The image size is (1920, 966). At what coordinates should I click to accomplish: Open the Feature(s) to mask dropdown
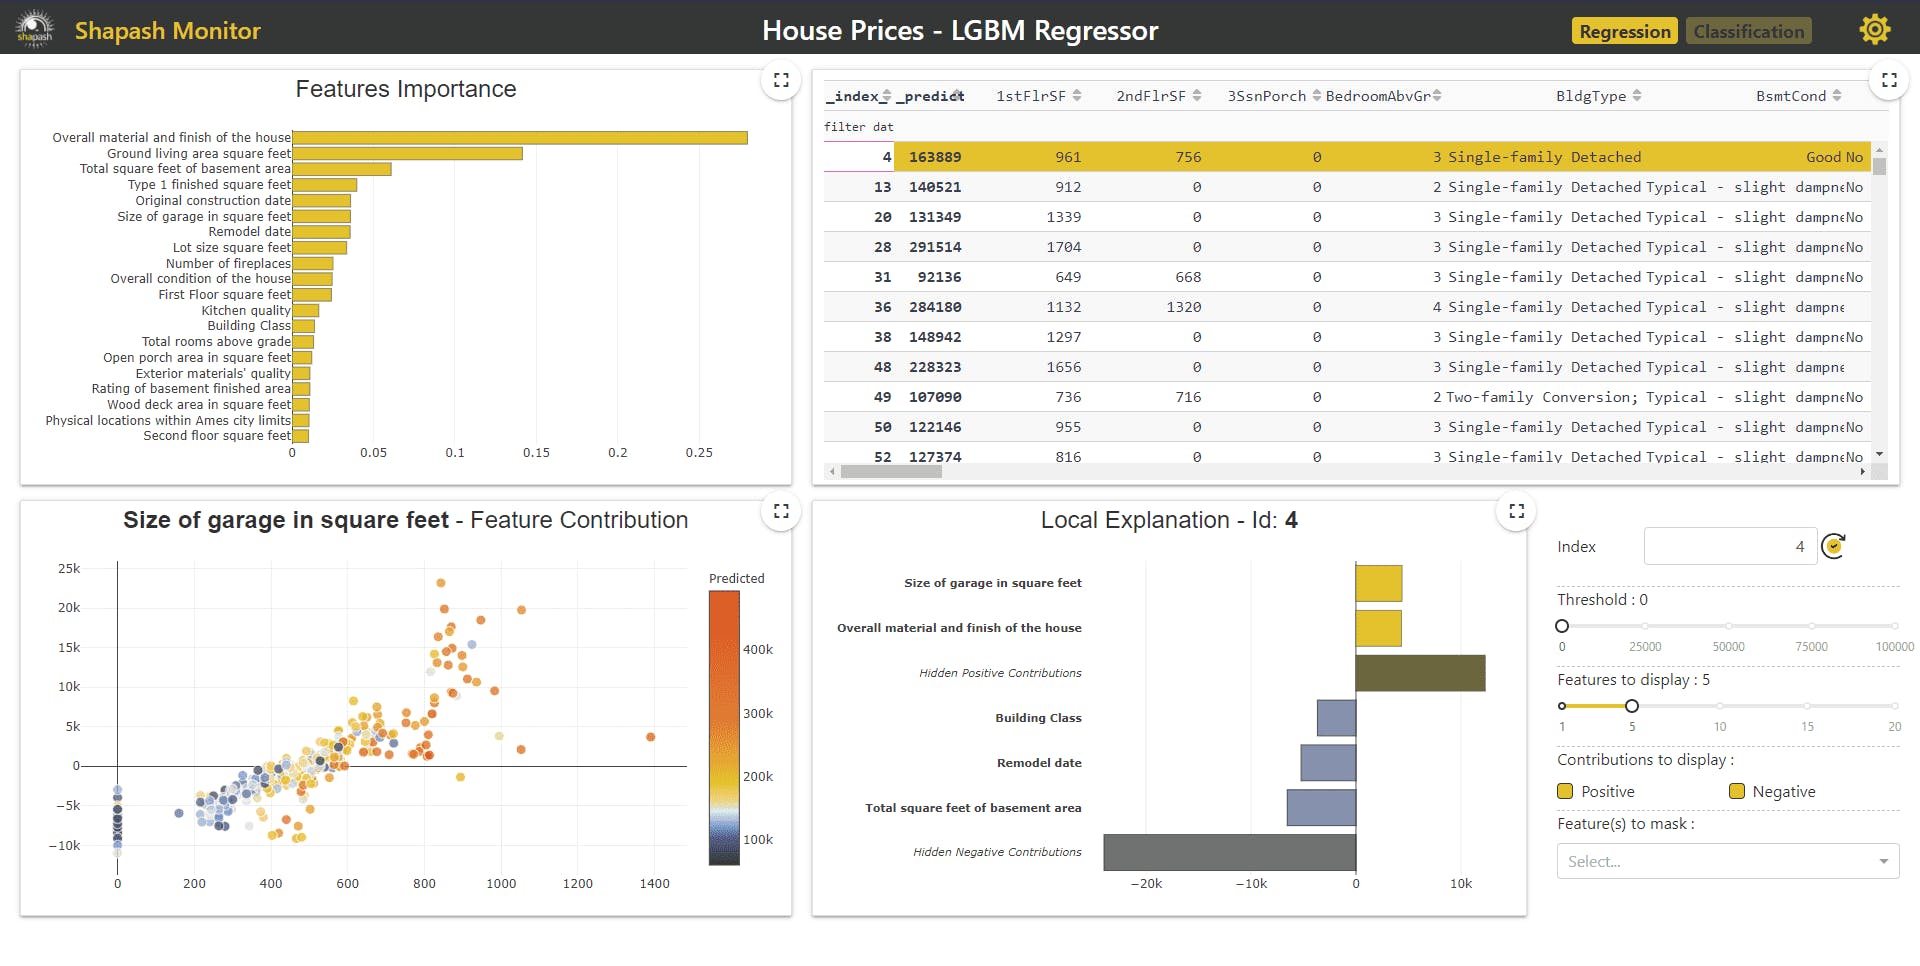coord(1727,861)
